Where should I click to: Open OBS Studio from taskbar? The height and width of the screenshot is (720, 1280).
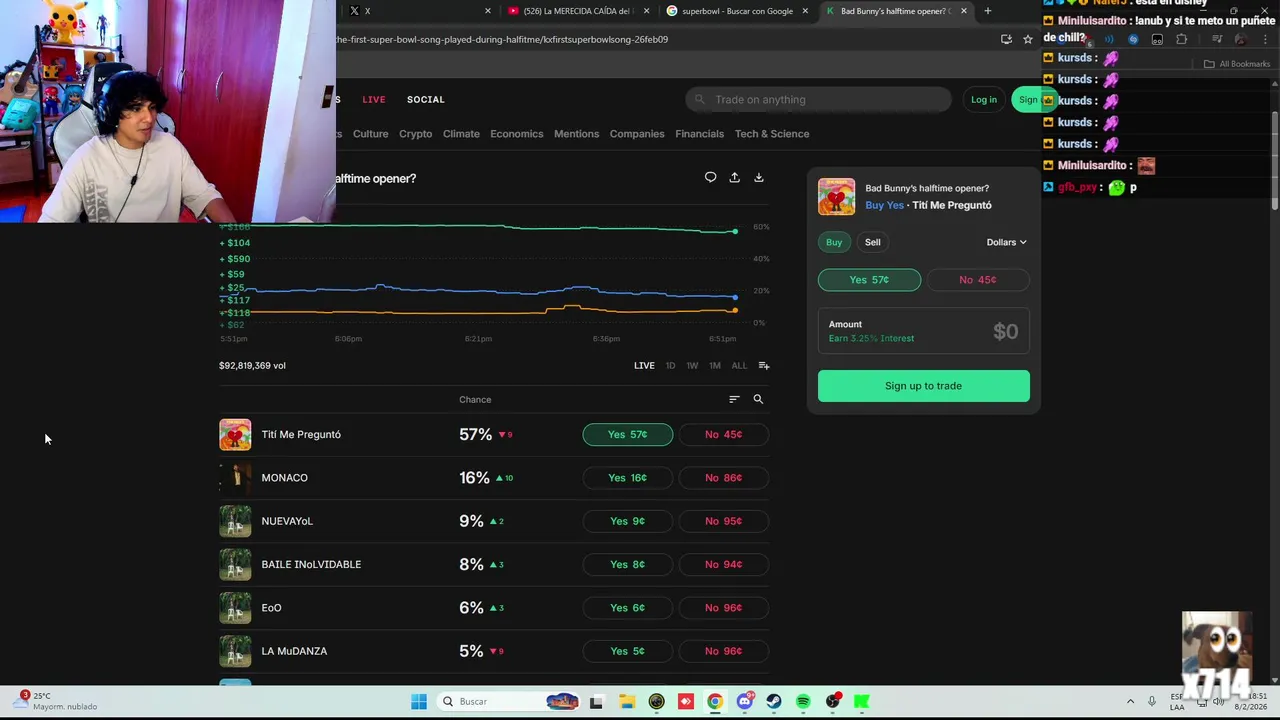[833, 702]
